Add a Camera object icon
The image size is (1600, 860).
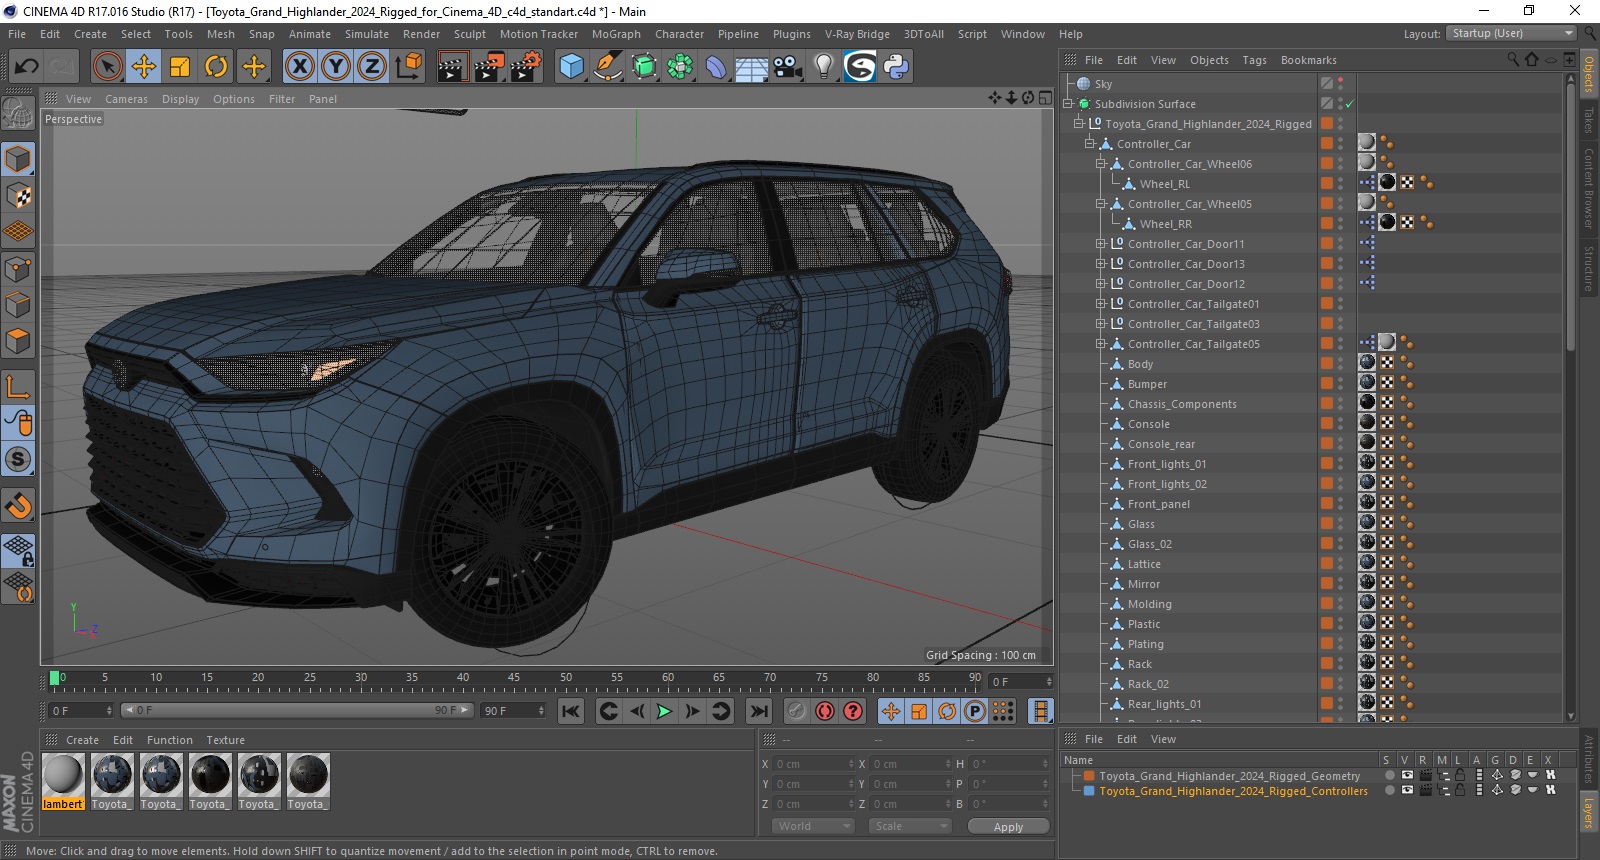[x=787, y=67]
